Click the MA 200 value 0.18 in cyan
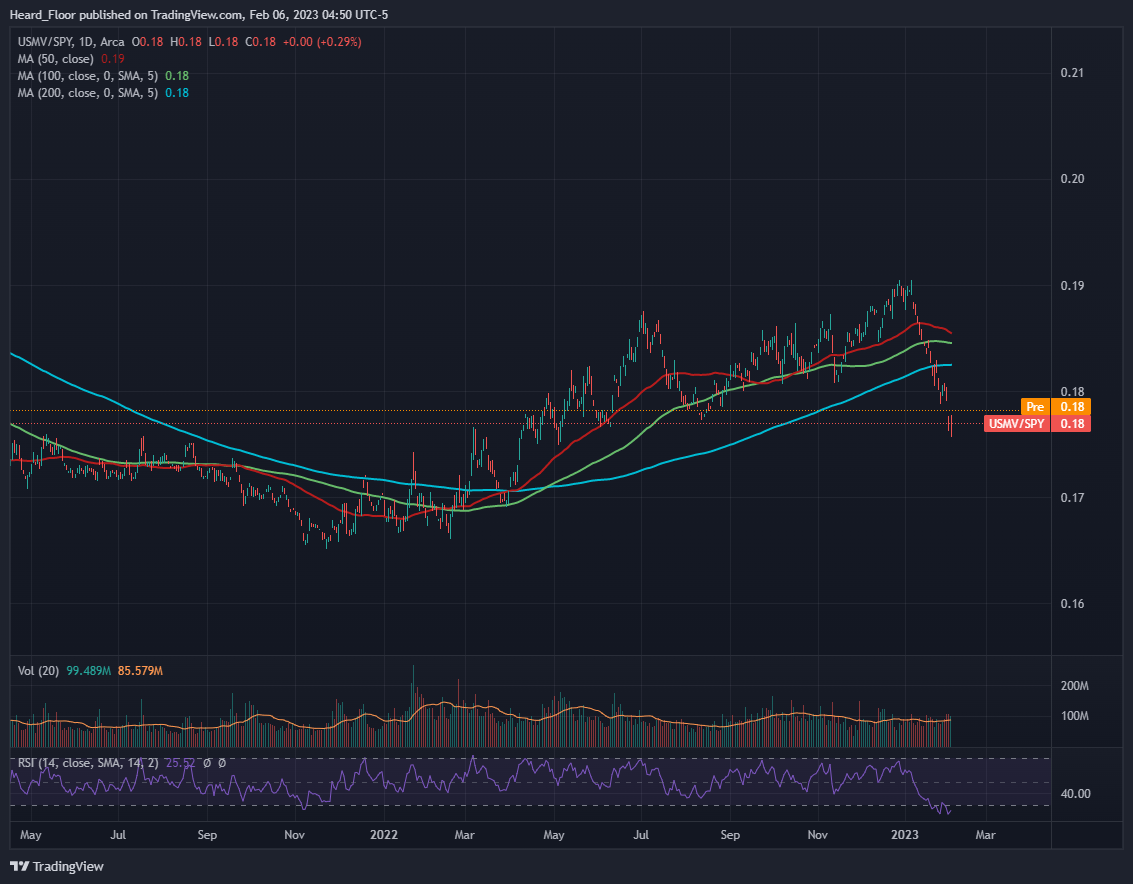The height and width of the screenshot is (884, 1133). (x=177, y=93)
